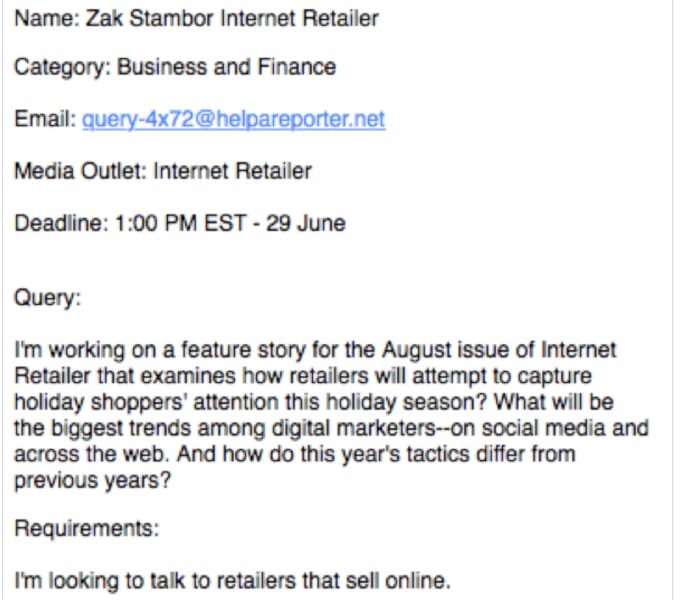Click the sentence about retailers that sell online
The width and height of the screenshot is (700, 600).
[233, 581]
